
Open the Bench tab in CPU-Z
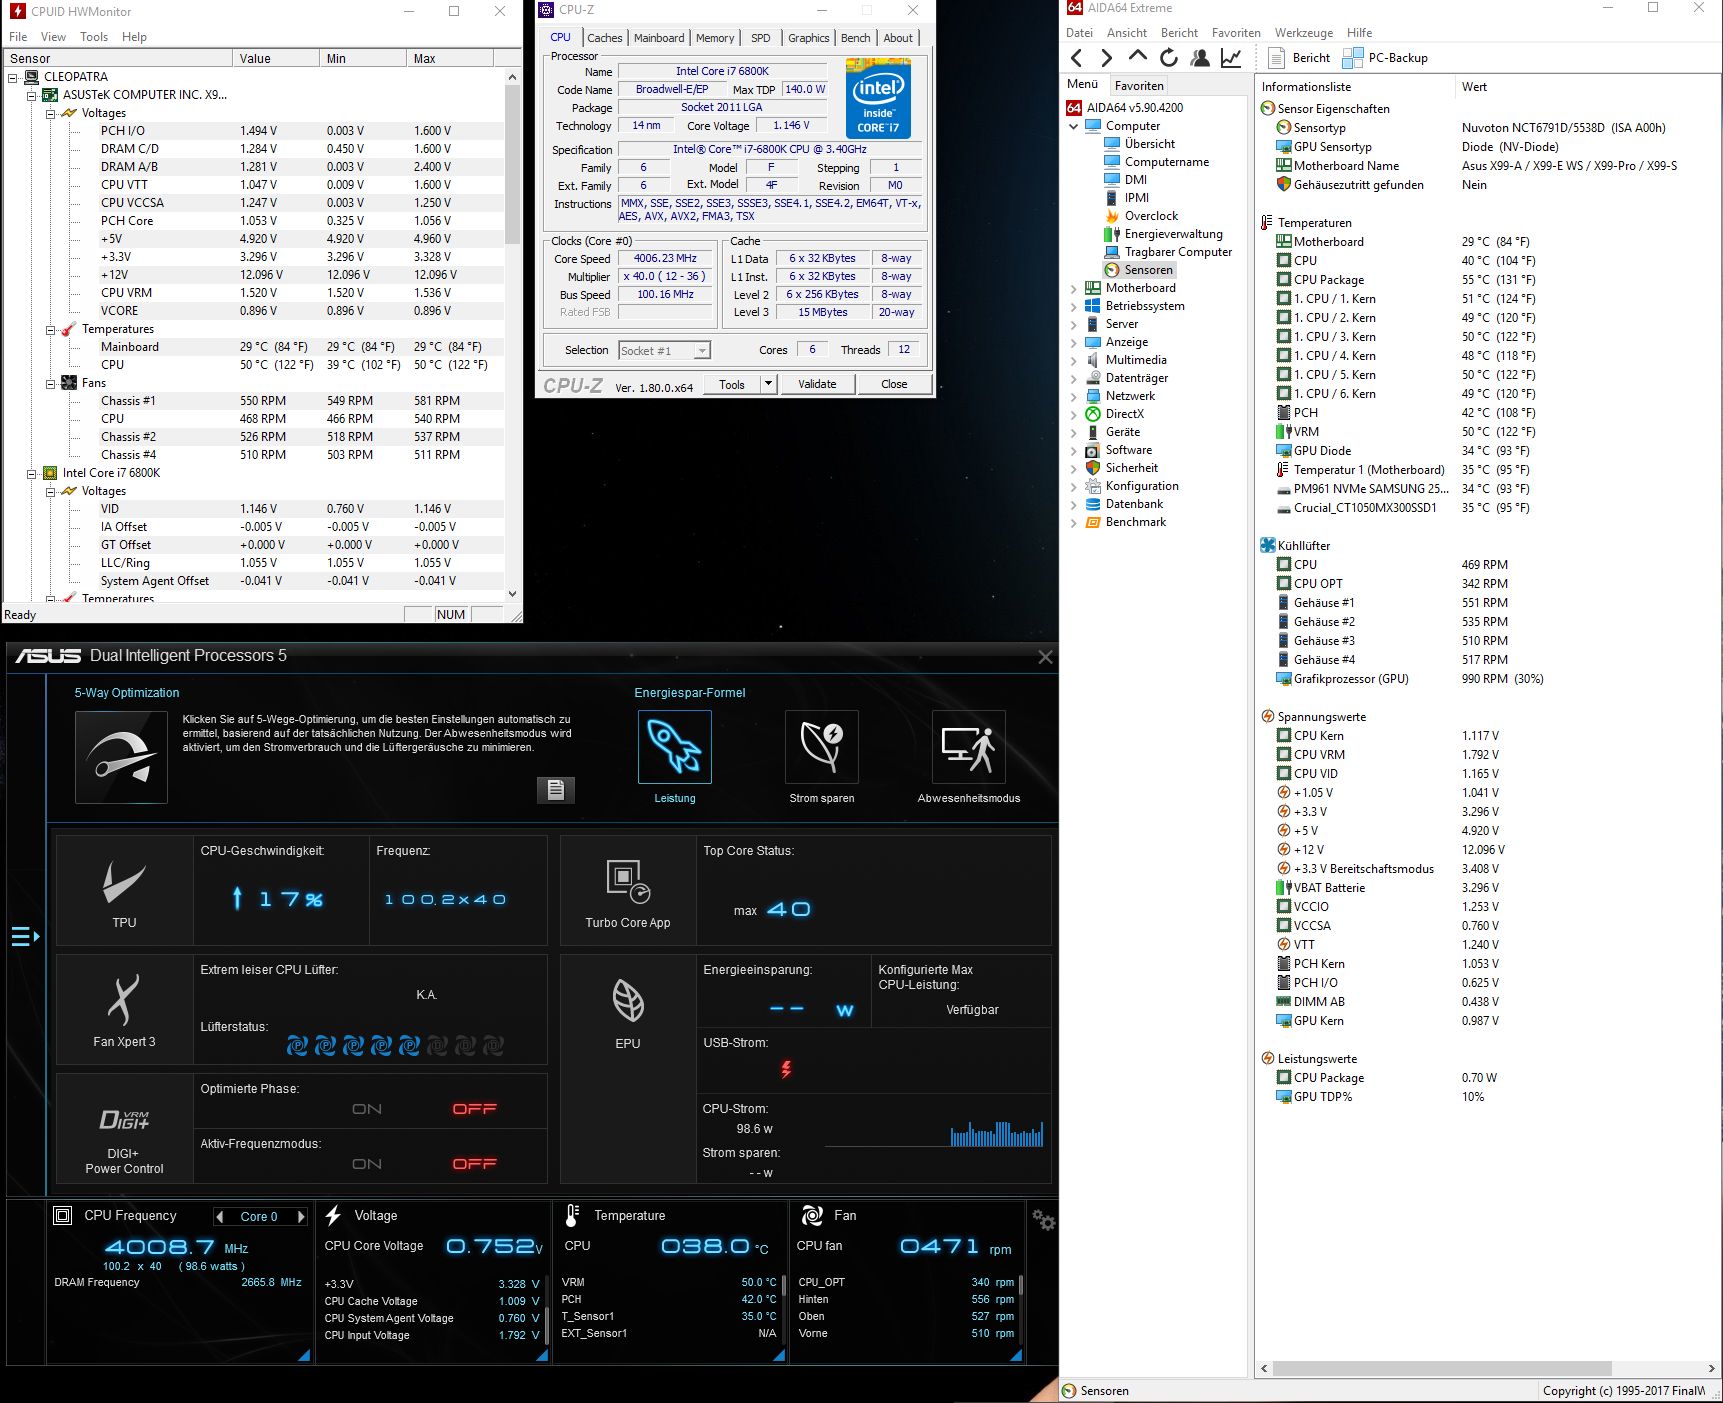coord(855,38)
